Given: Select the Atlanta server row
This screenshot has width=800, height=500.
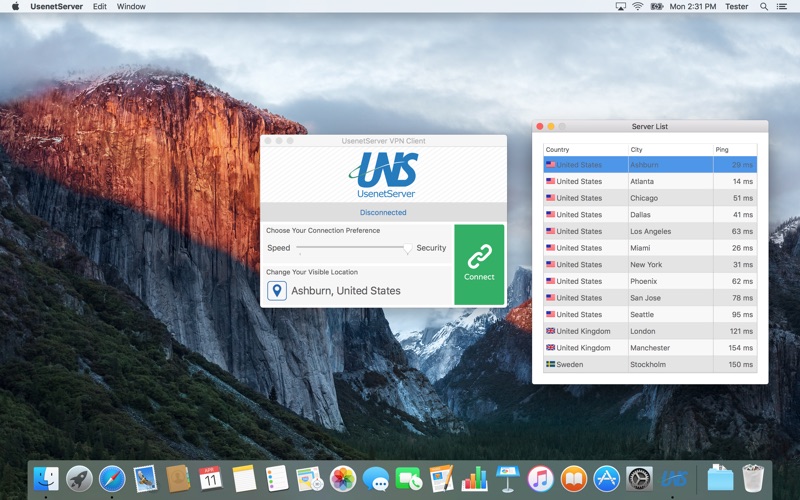Looking at the screenshot, I should tap(650, 181).
